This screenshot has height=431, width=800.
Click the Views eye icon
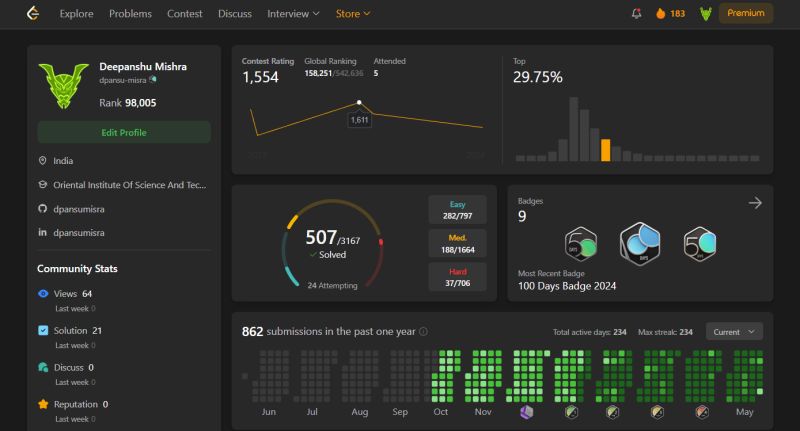click(x=43, y=293)
